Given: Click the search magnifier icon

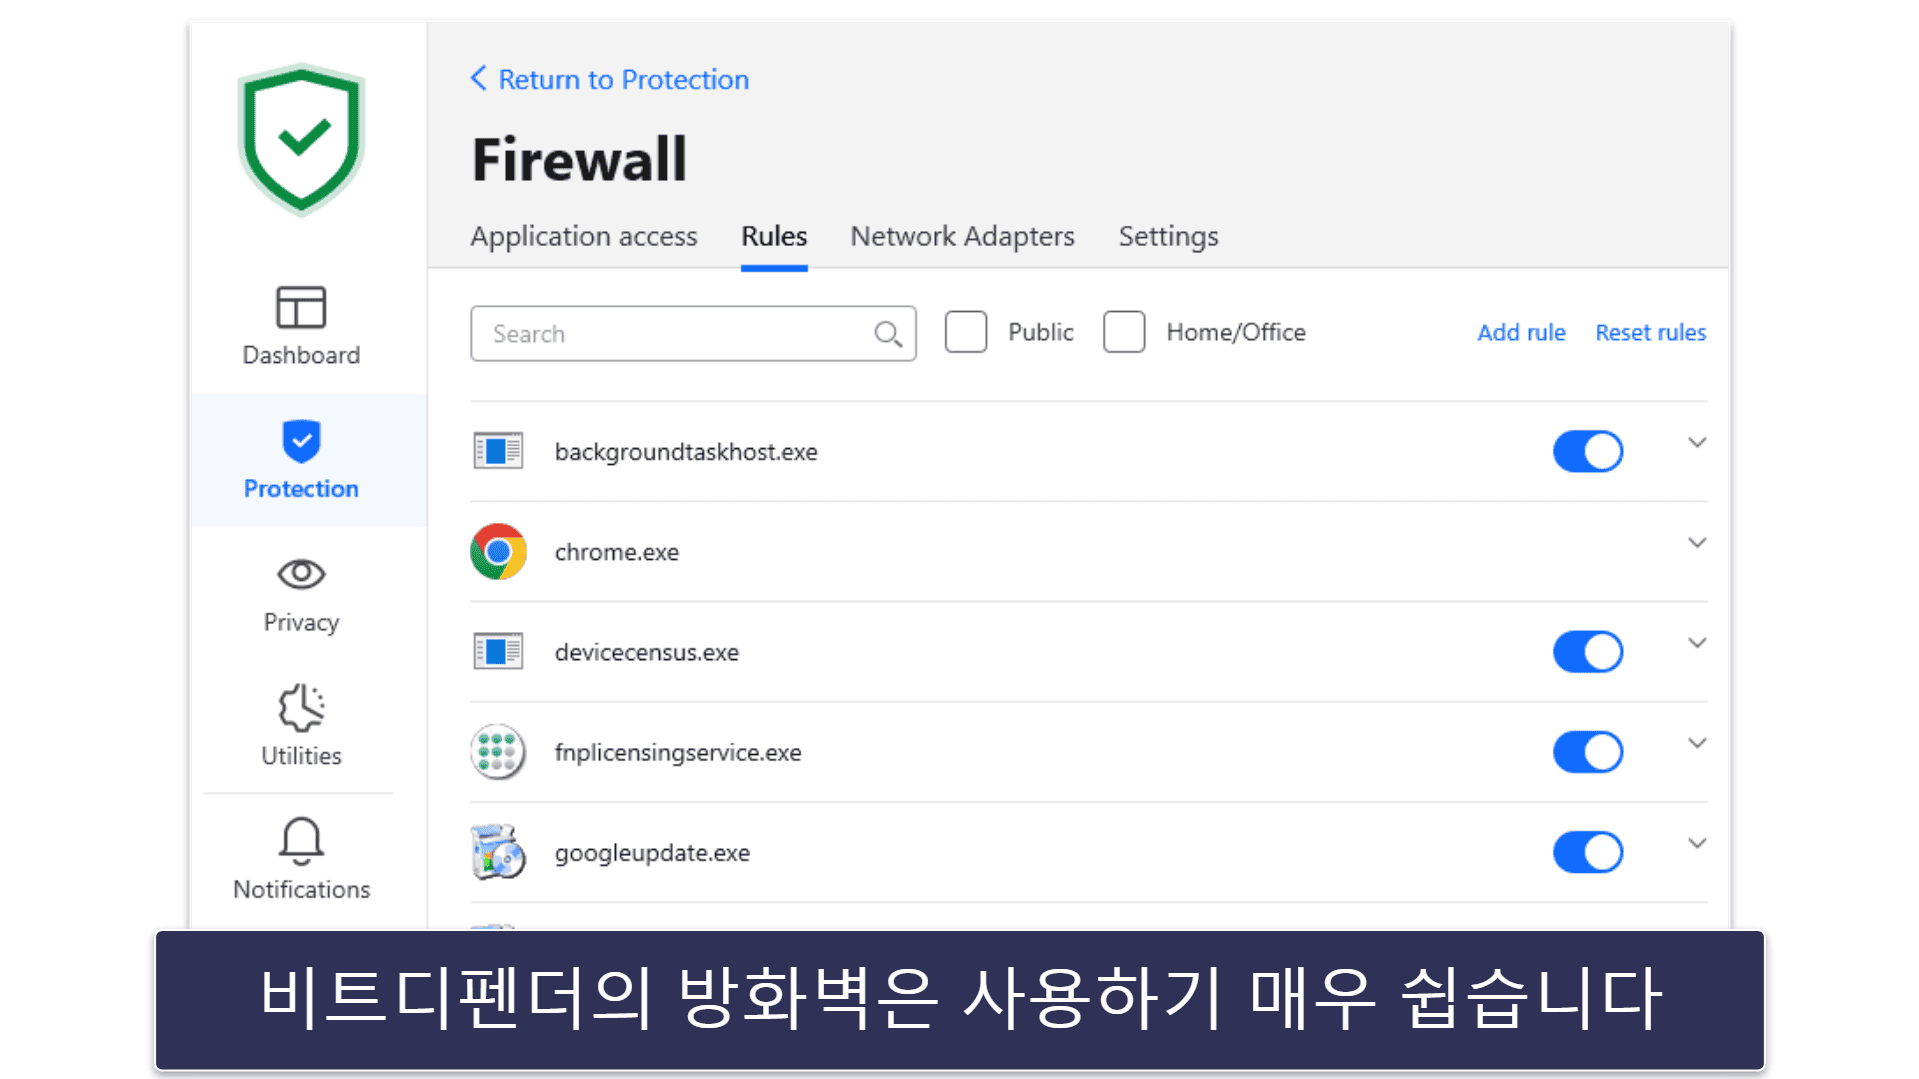Looking at the screenshot, I should click(x=888, y=334).
